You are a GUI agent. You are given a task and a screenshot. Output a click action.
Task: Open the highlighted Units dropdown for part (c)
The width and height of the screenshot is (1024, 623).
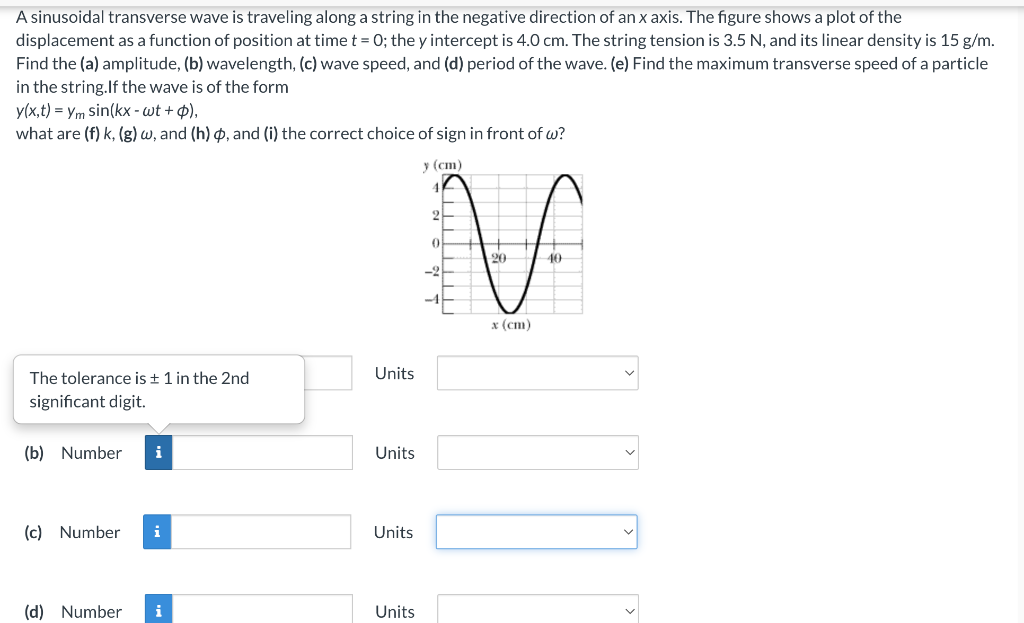[537, 532]
